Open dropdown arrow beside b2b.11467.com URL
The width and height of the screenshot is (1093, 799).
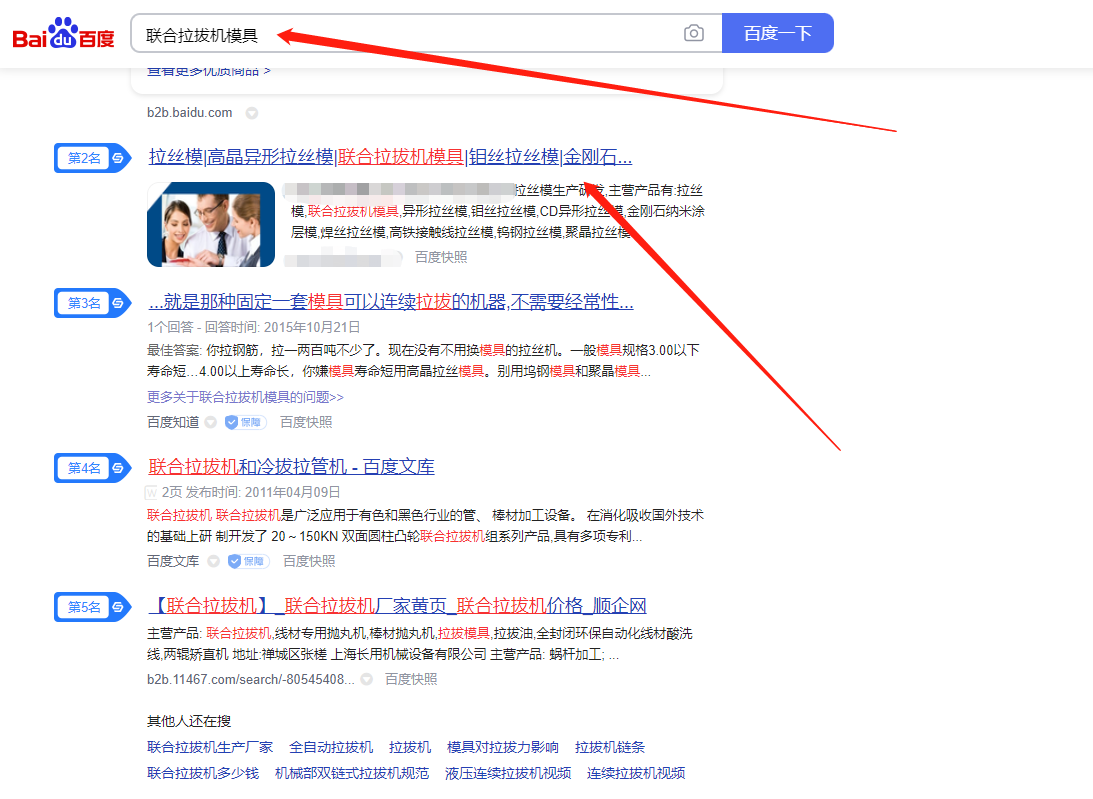pyautogui.click(x=367, y=679)
